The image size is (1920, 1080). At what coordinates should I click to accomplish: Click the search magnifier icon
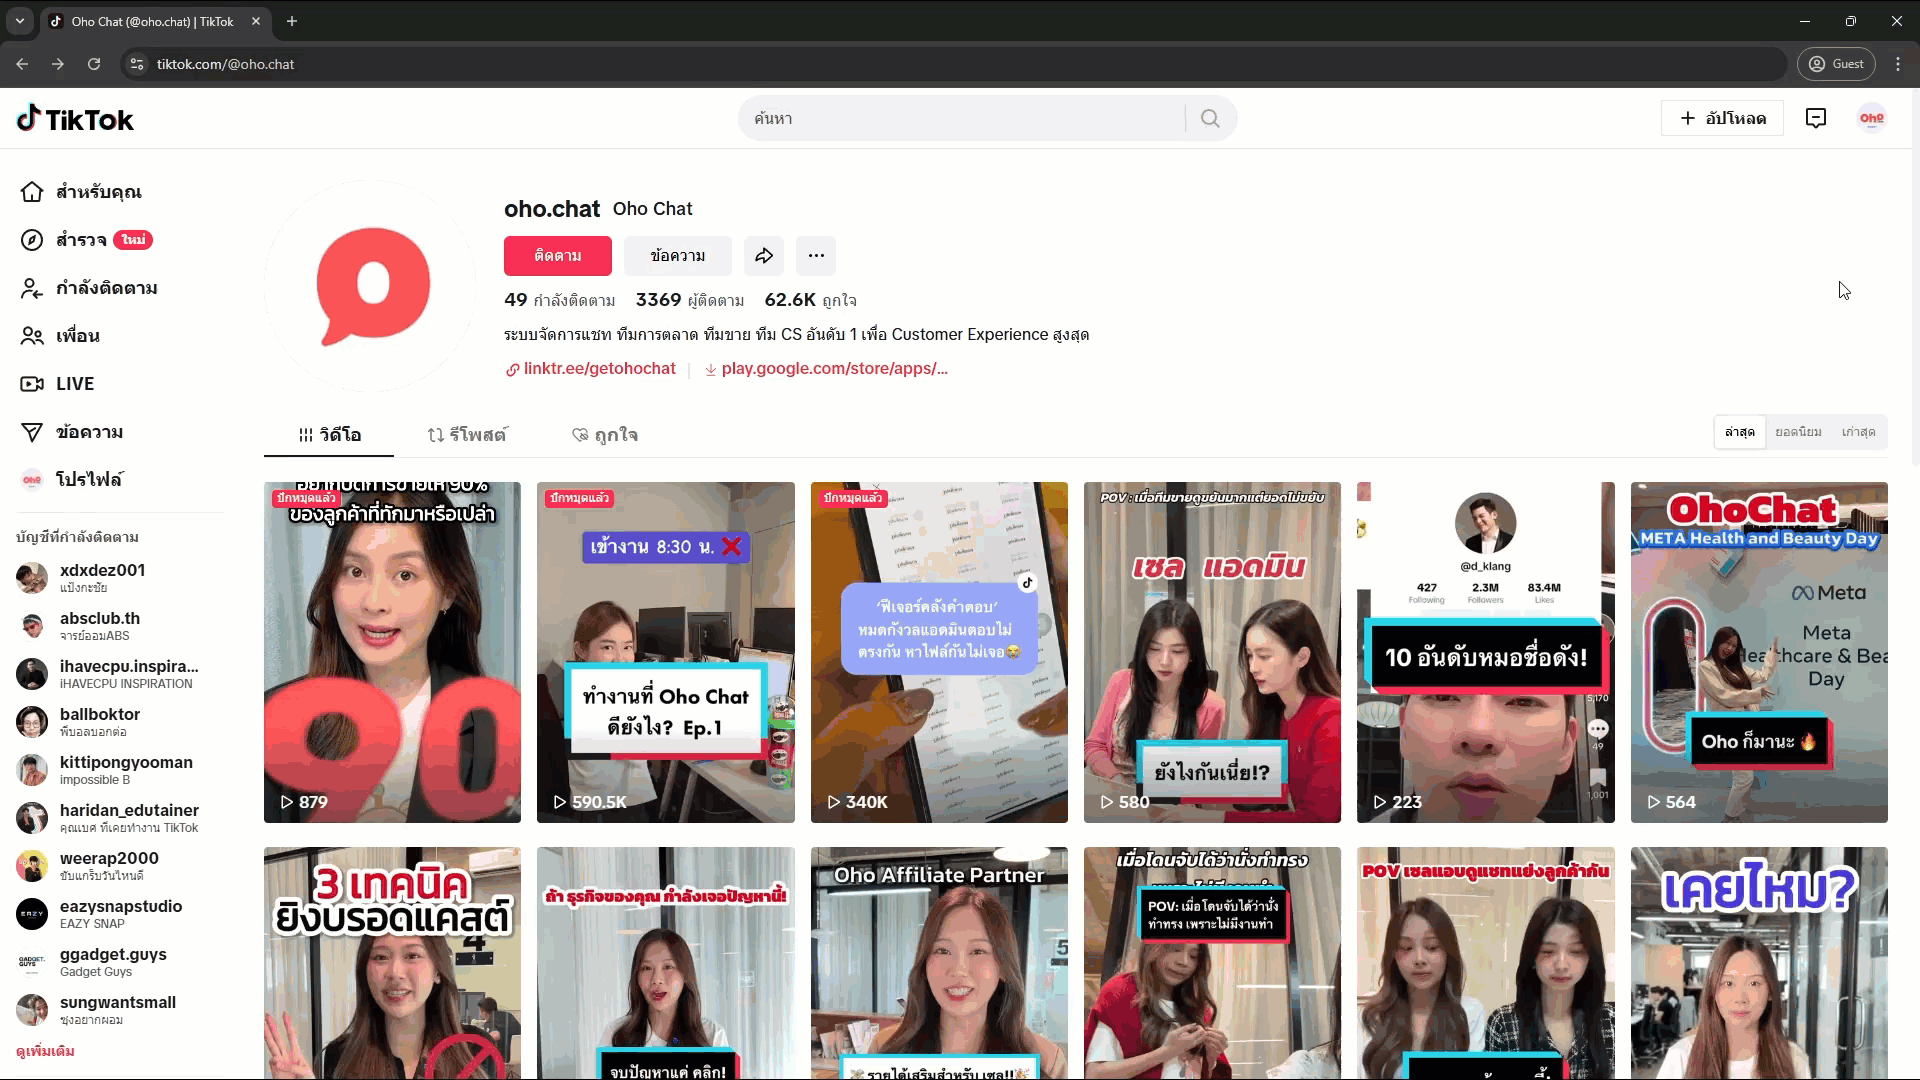(1210, 118)
